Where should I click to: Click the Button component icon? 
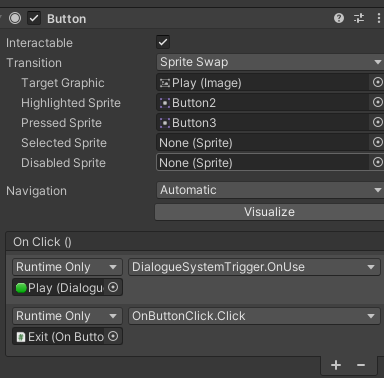pyautogui.click(x=15, y=18)
